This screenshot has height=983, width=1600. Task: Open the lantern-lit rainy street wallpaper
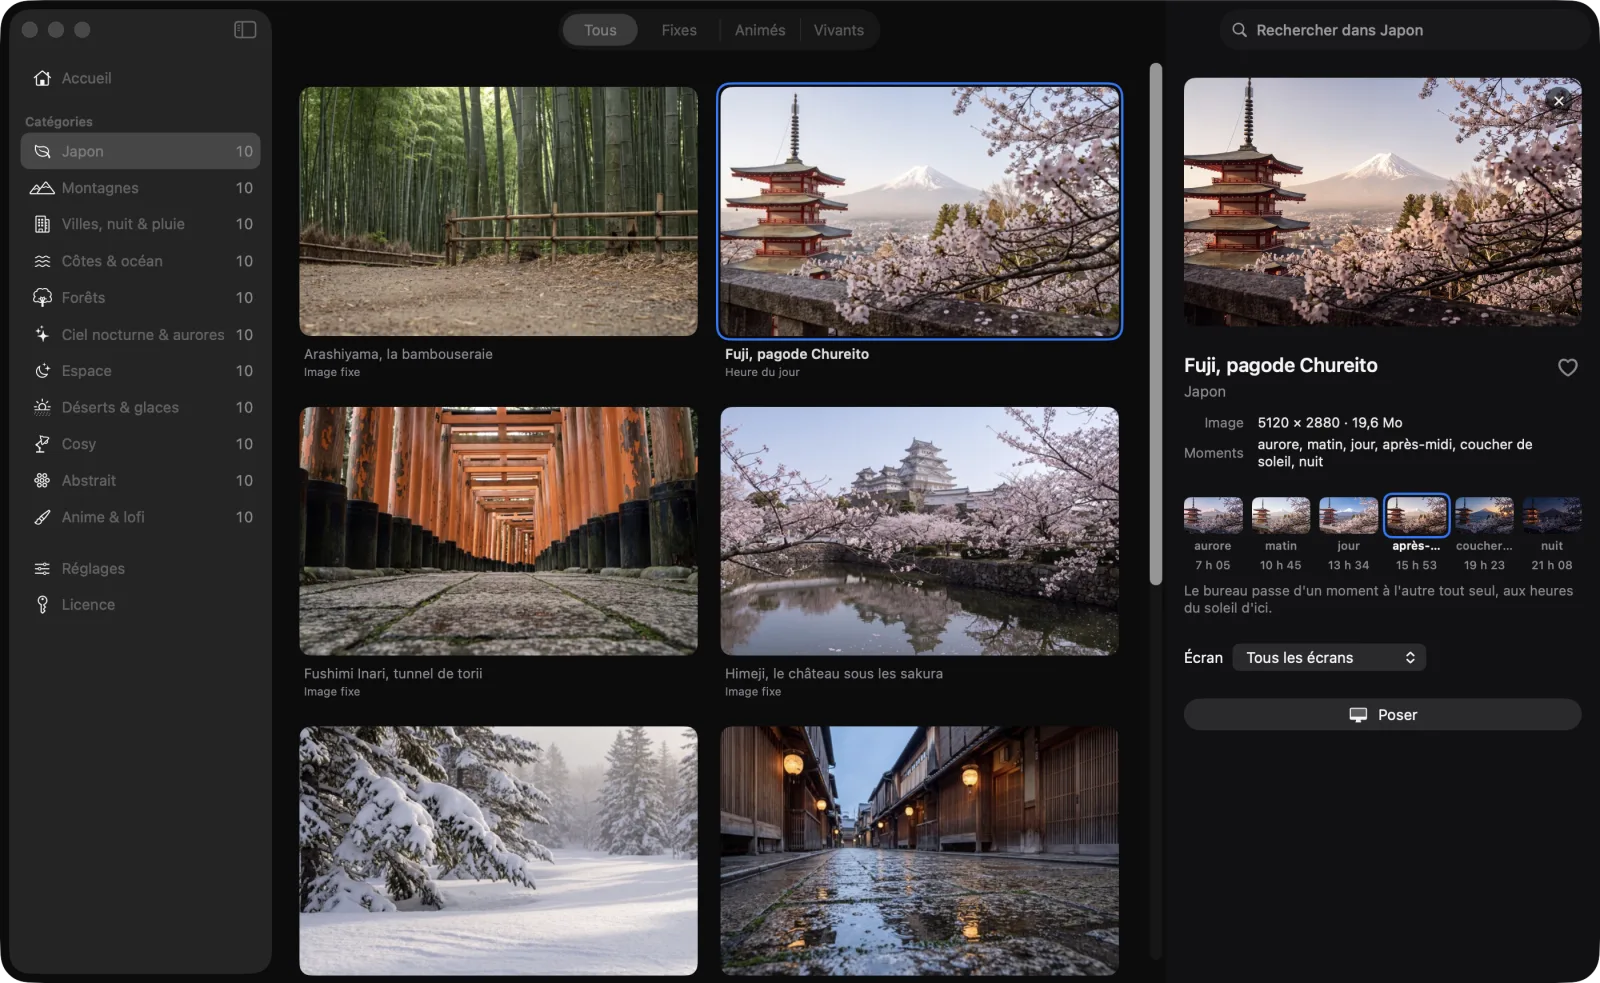click(x=919, y=851)
